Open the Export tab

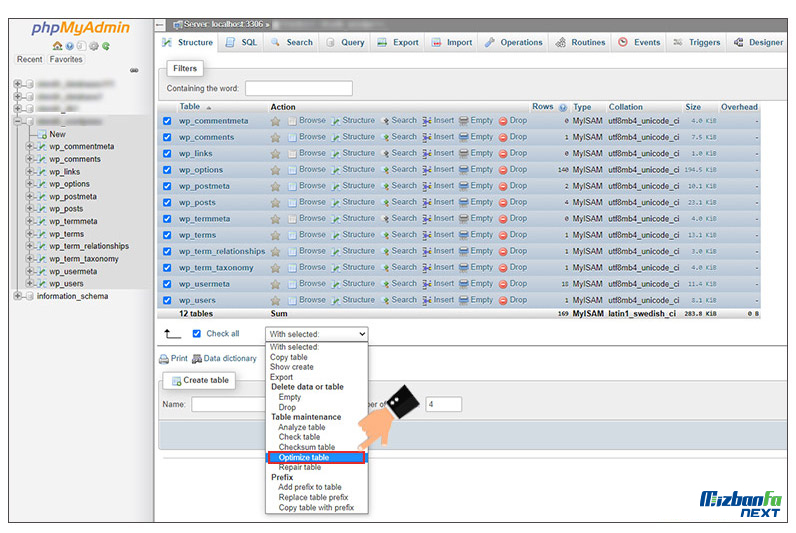398,43
